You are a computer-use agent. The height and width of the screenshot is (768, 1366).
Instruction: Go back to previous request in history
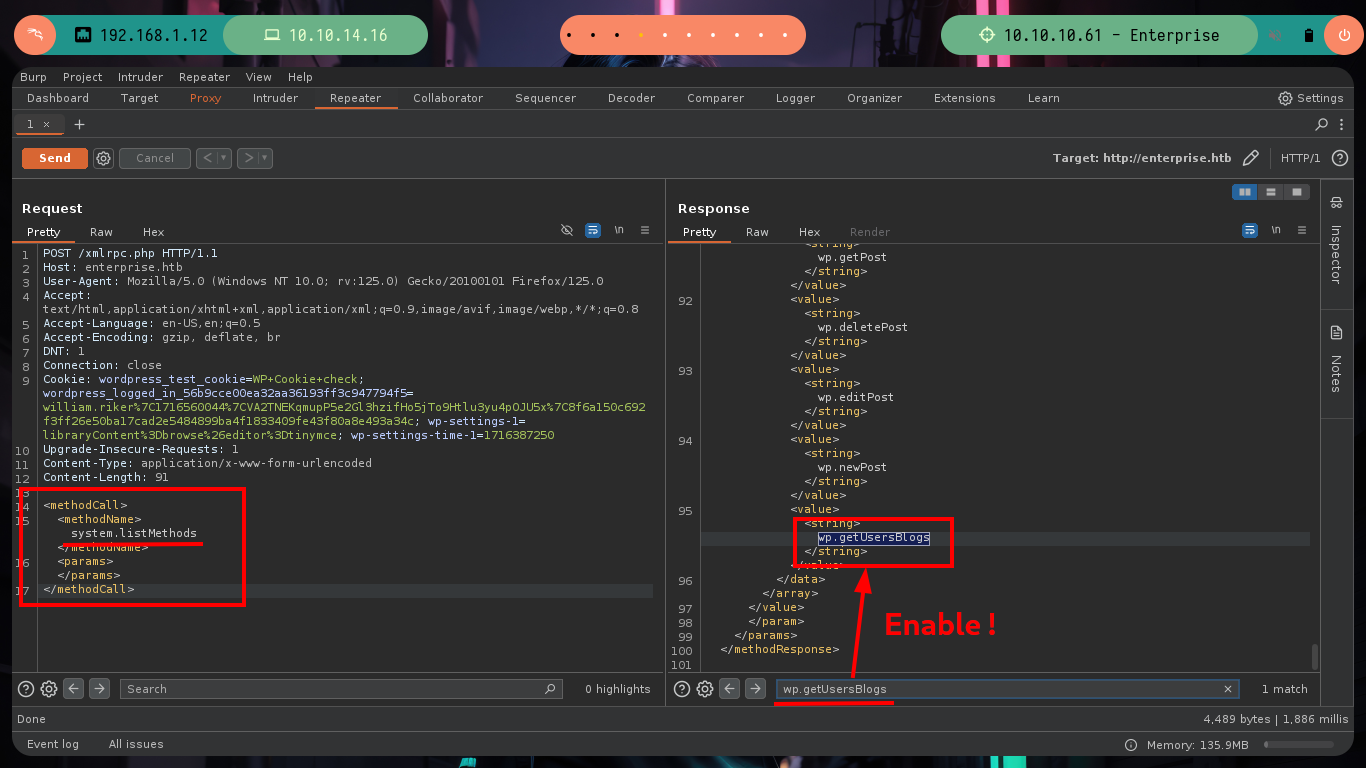pyautogui.click(x=206, y=158)
